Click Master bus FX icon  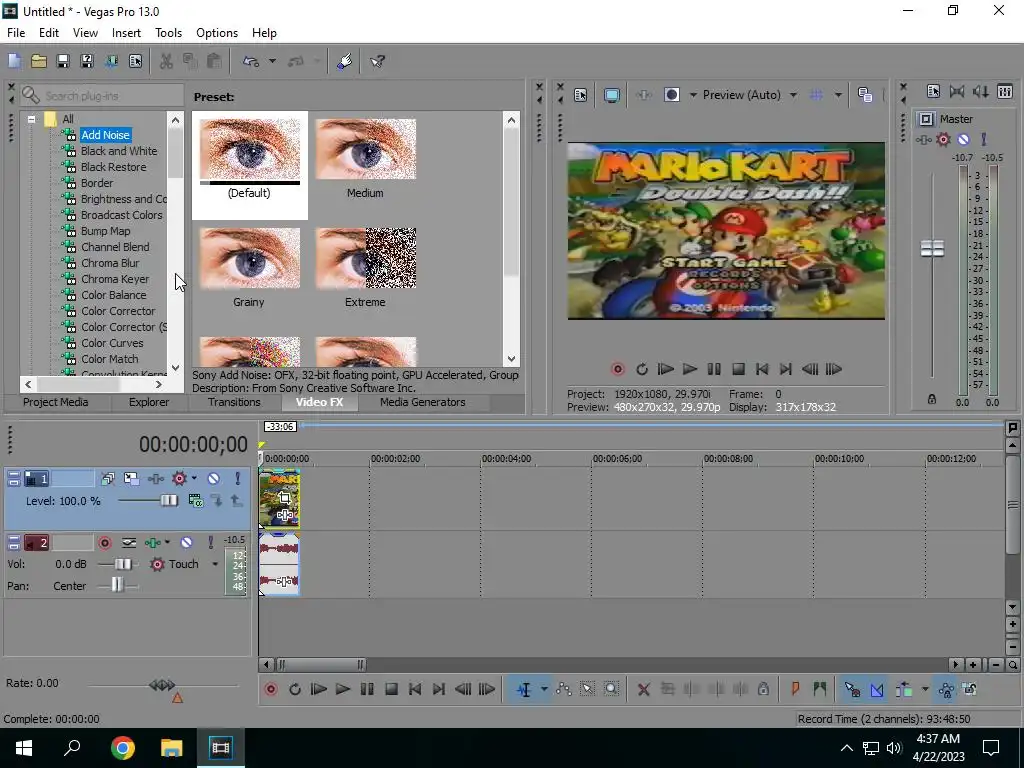coord(923,139)
